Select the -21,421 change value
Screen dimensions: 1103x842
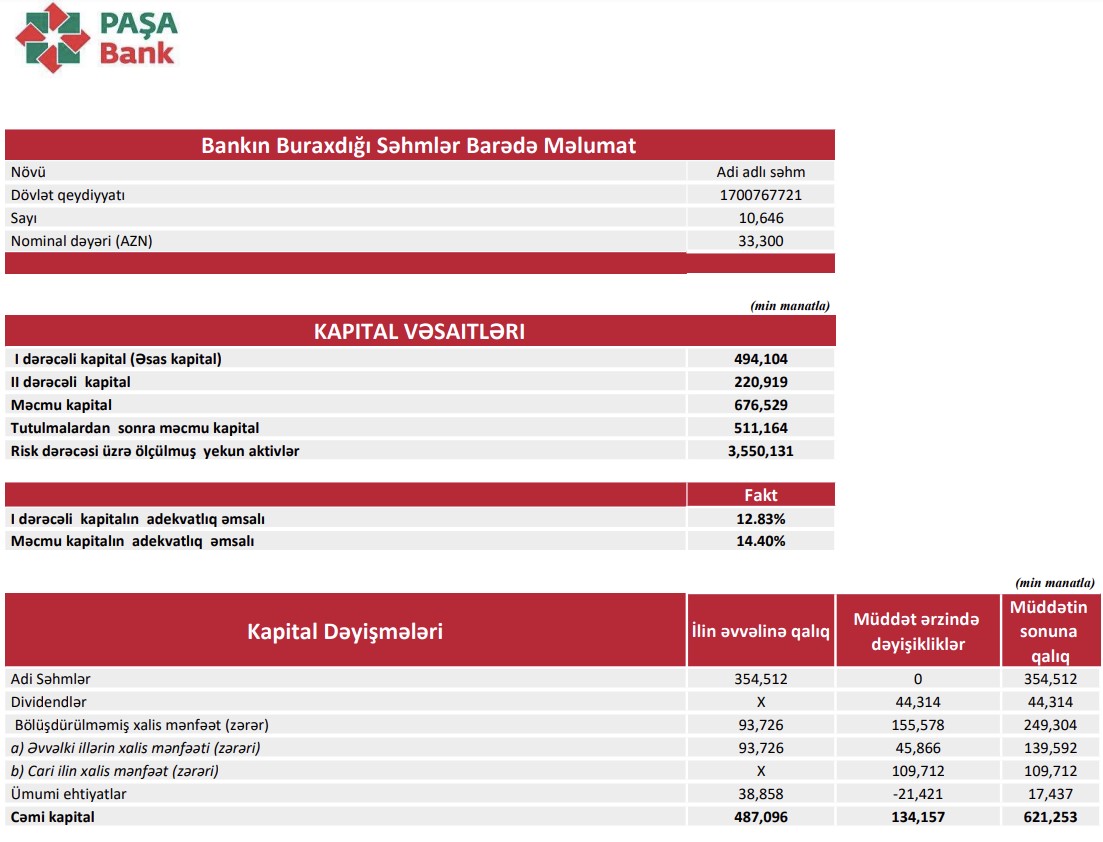916,794
